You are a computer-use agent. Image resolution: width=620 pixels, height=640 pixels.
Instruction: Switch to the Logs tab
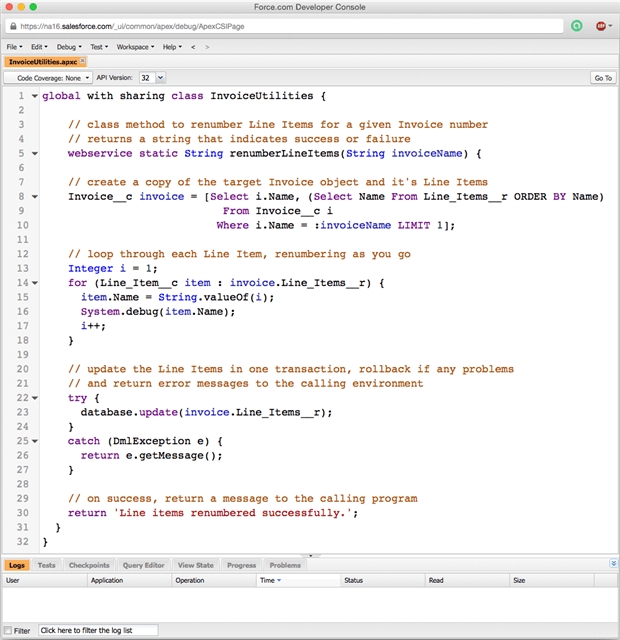click(17, 565)
